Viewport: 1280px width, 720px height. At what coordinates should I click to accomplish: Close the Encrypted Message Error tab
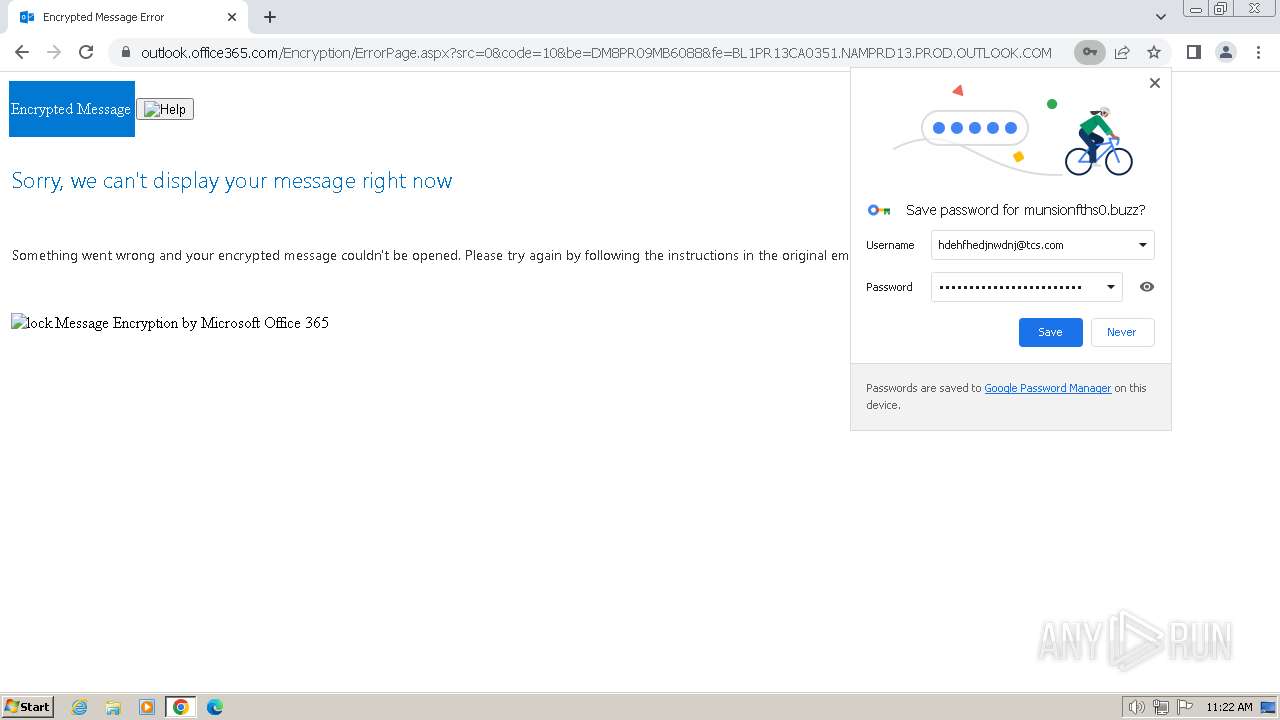tap(232, 17)
